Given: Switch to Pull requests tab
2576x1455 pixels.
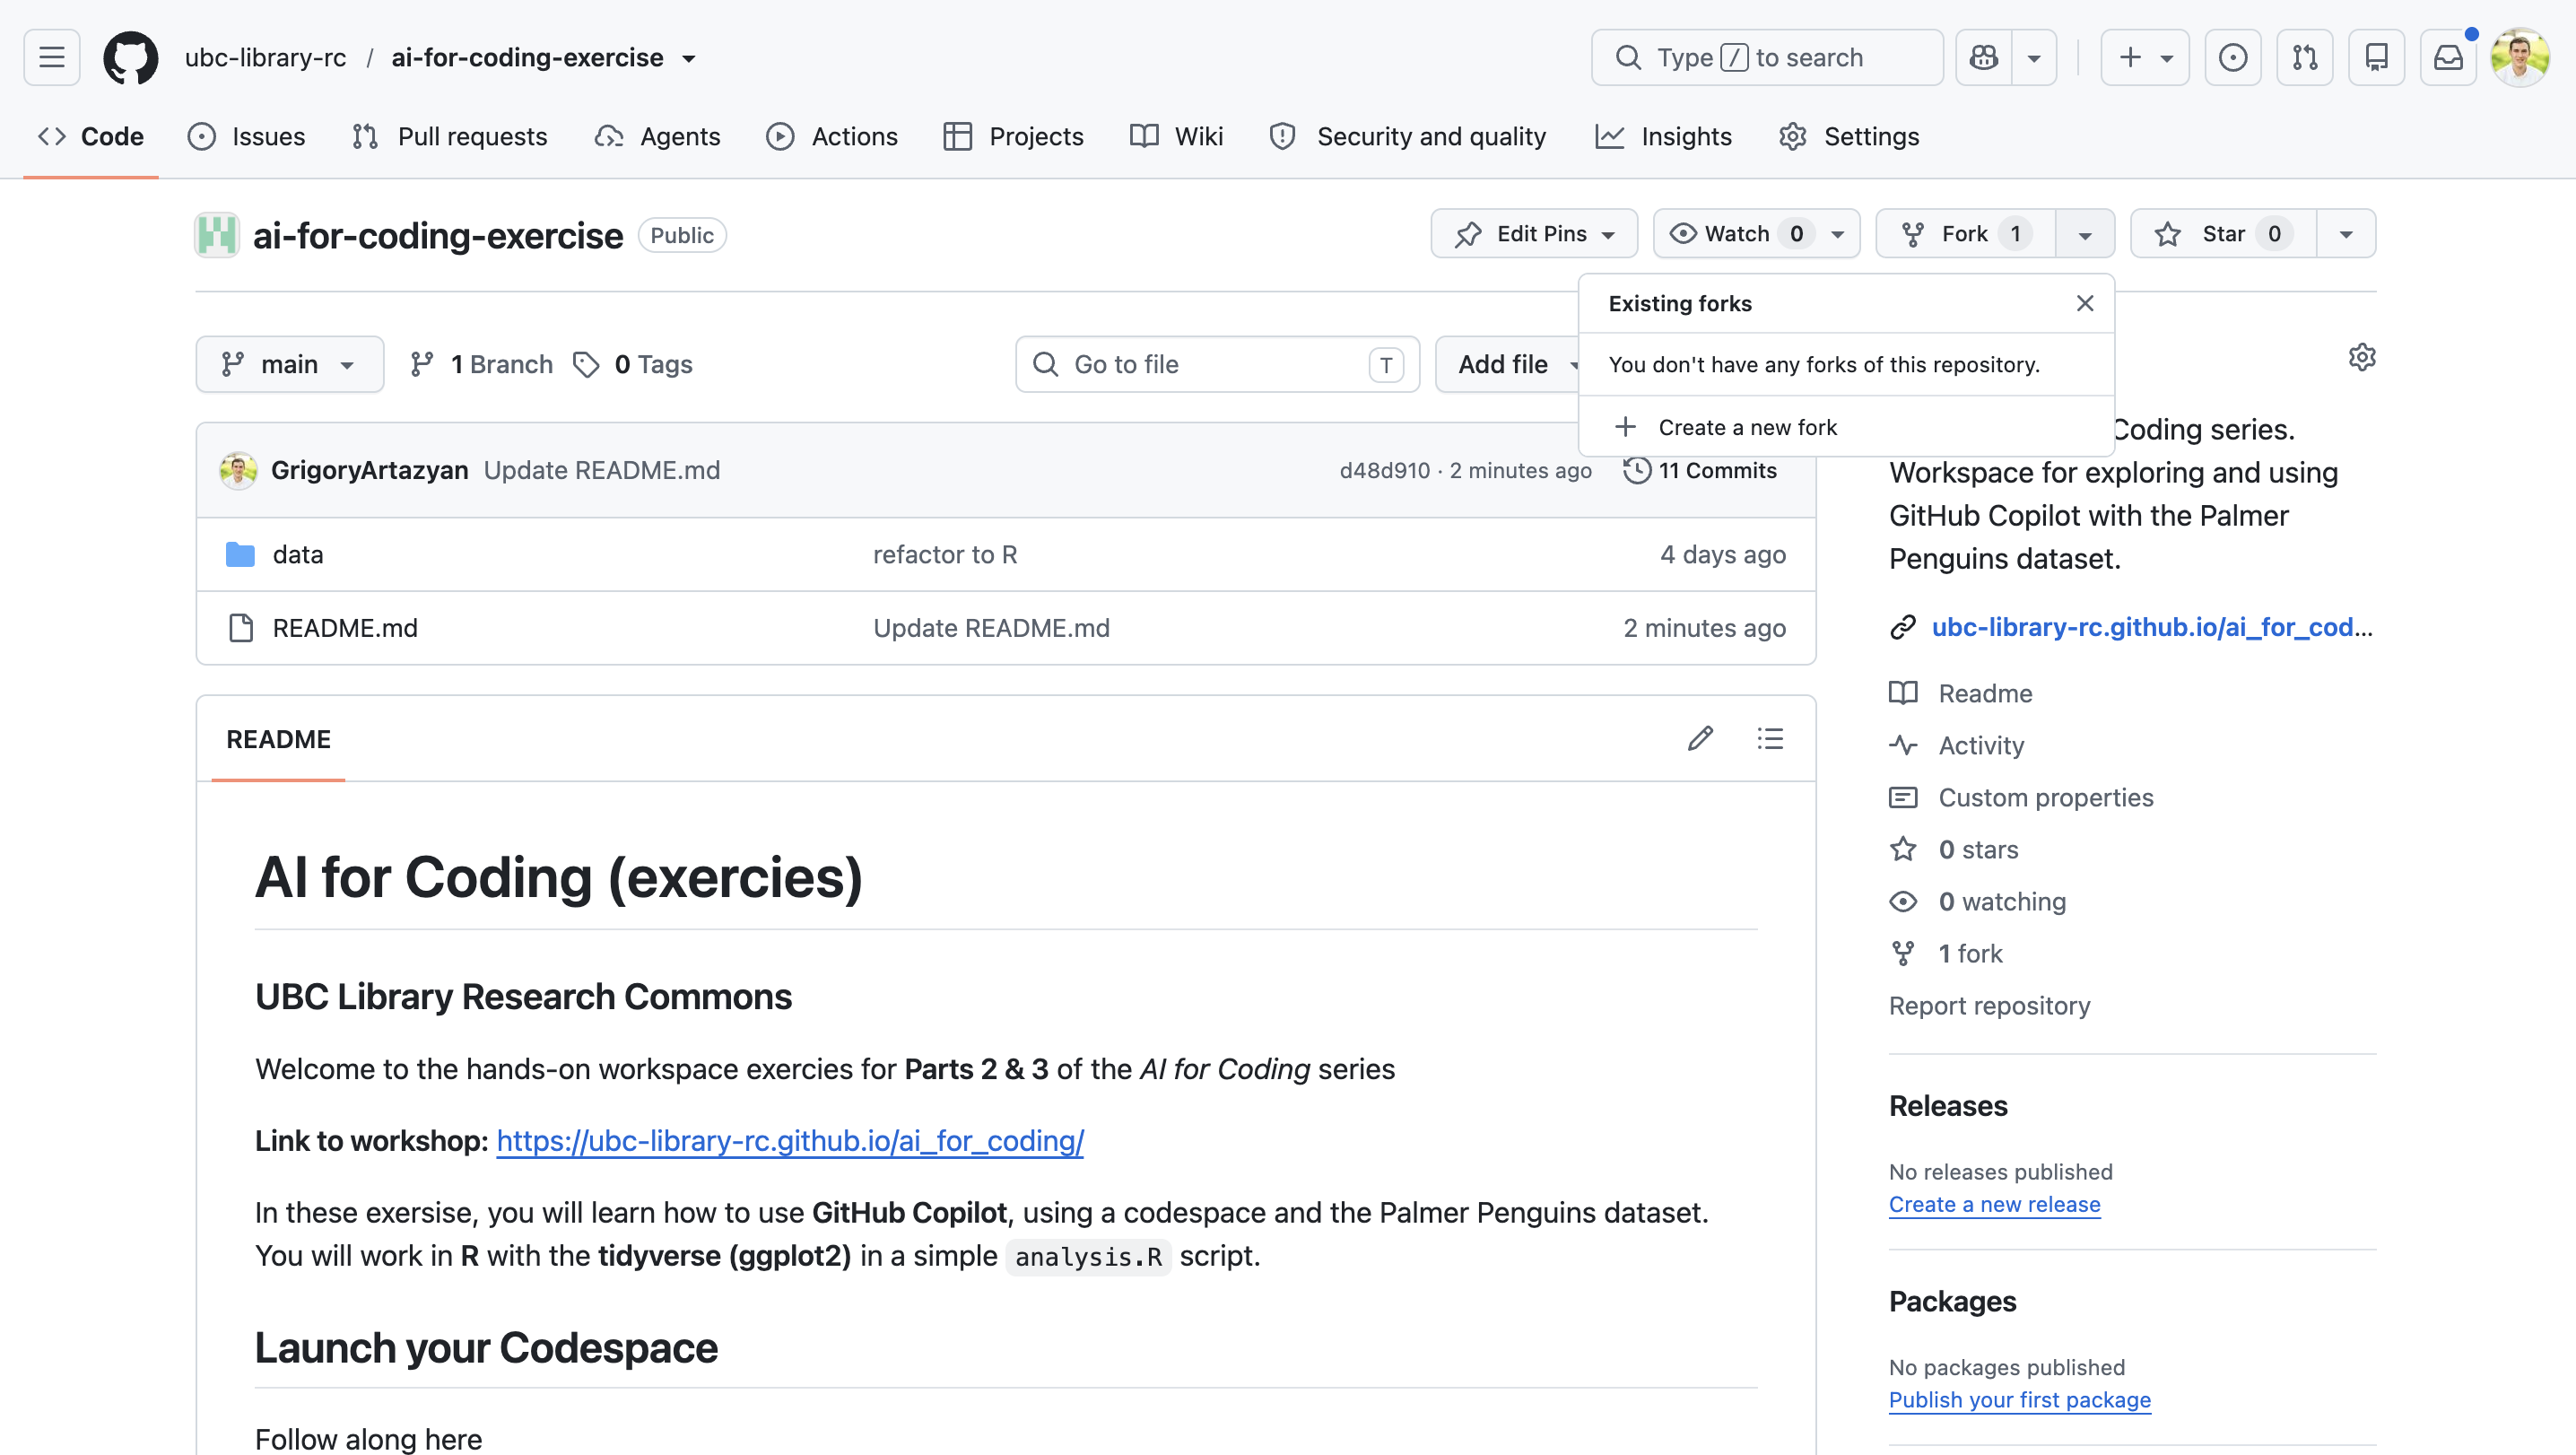Looking at the screenshot, I should [x=450, y=136].
